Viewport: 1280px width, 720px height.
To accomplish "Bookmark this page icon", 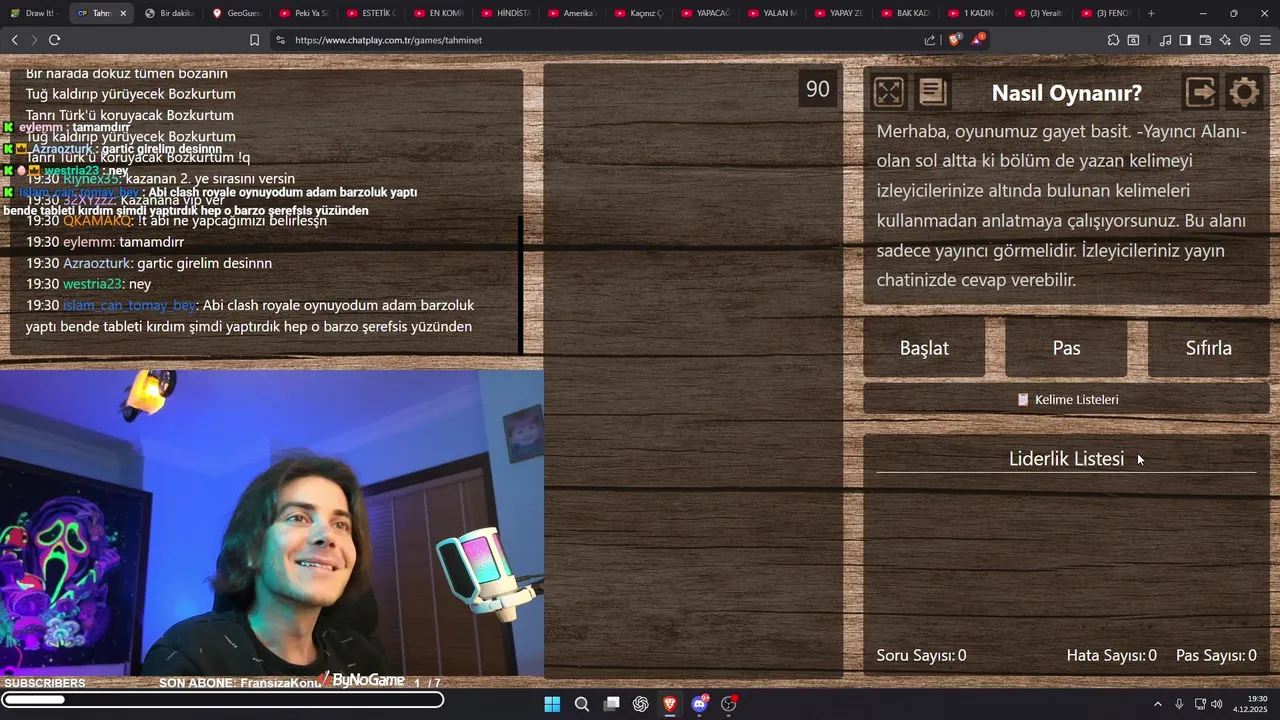I will click(x=254, y=40).
